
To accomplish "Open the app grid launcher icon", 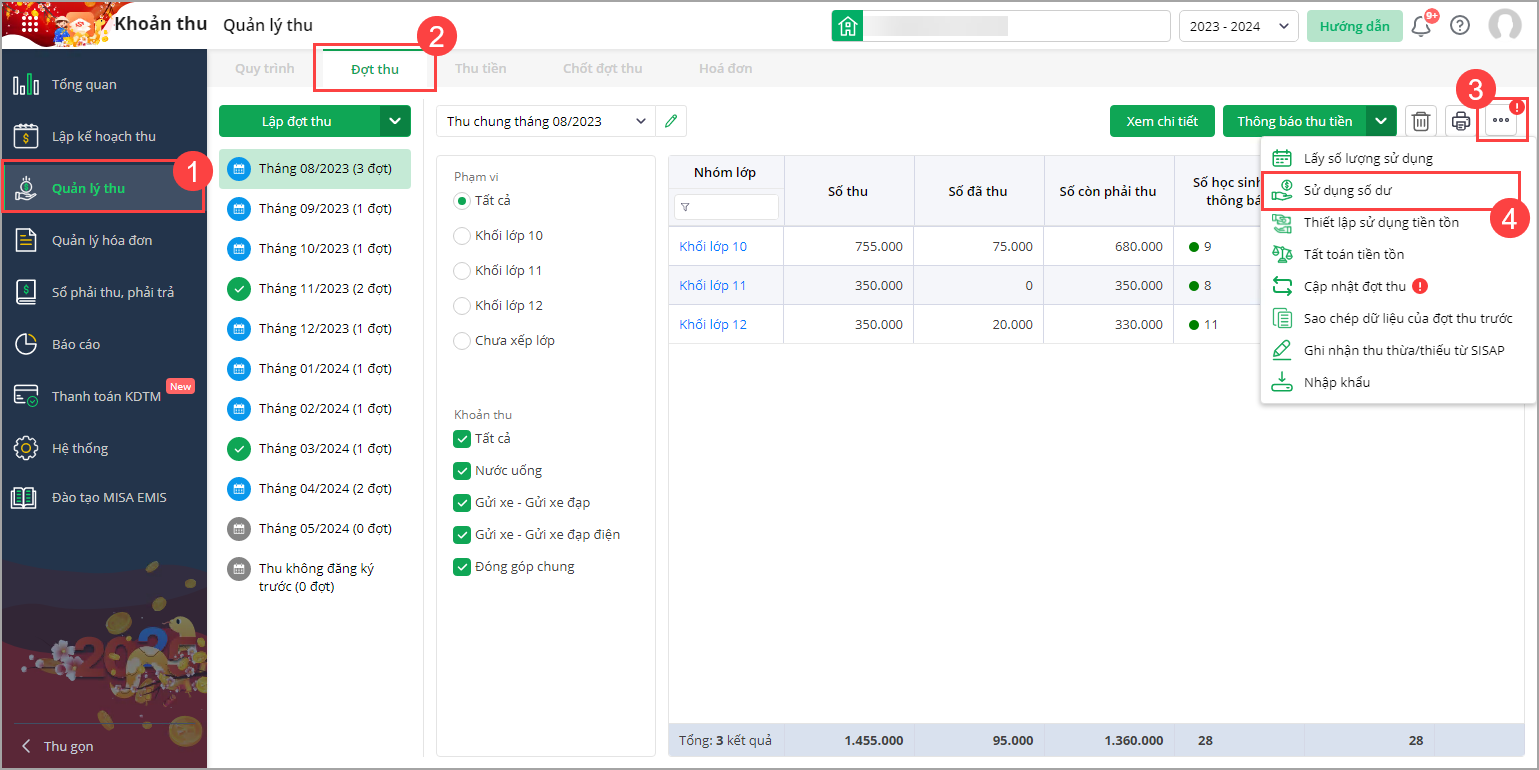I will [30, 25].
